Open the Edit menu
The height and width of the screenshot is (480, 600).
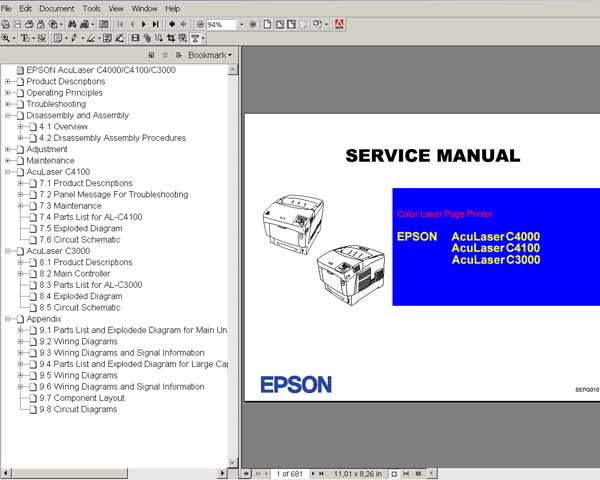click(26, 8)
